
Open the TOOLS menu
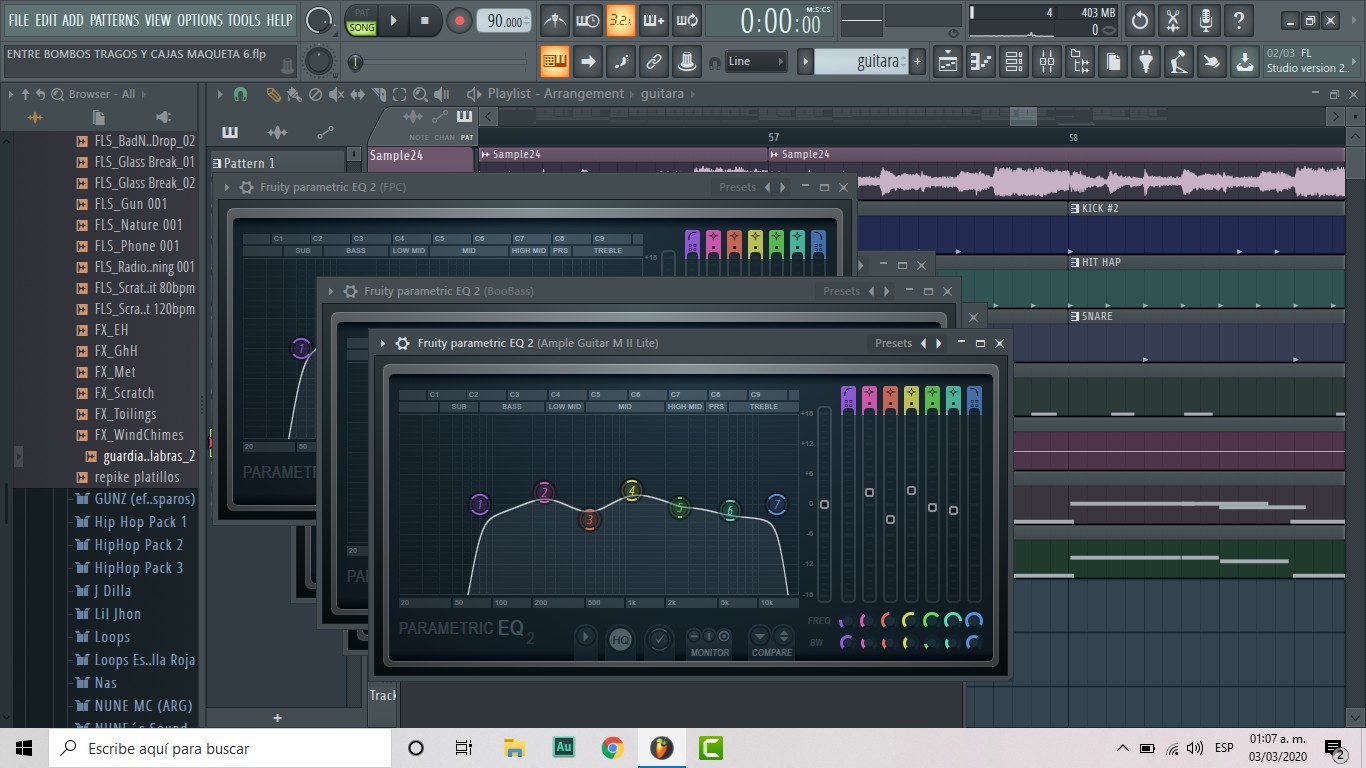243,20
